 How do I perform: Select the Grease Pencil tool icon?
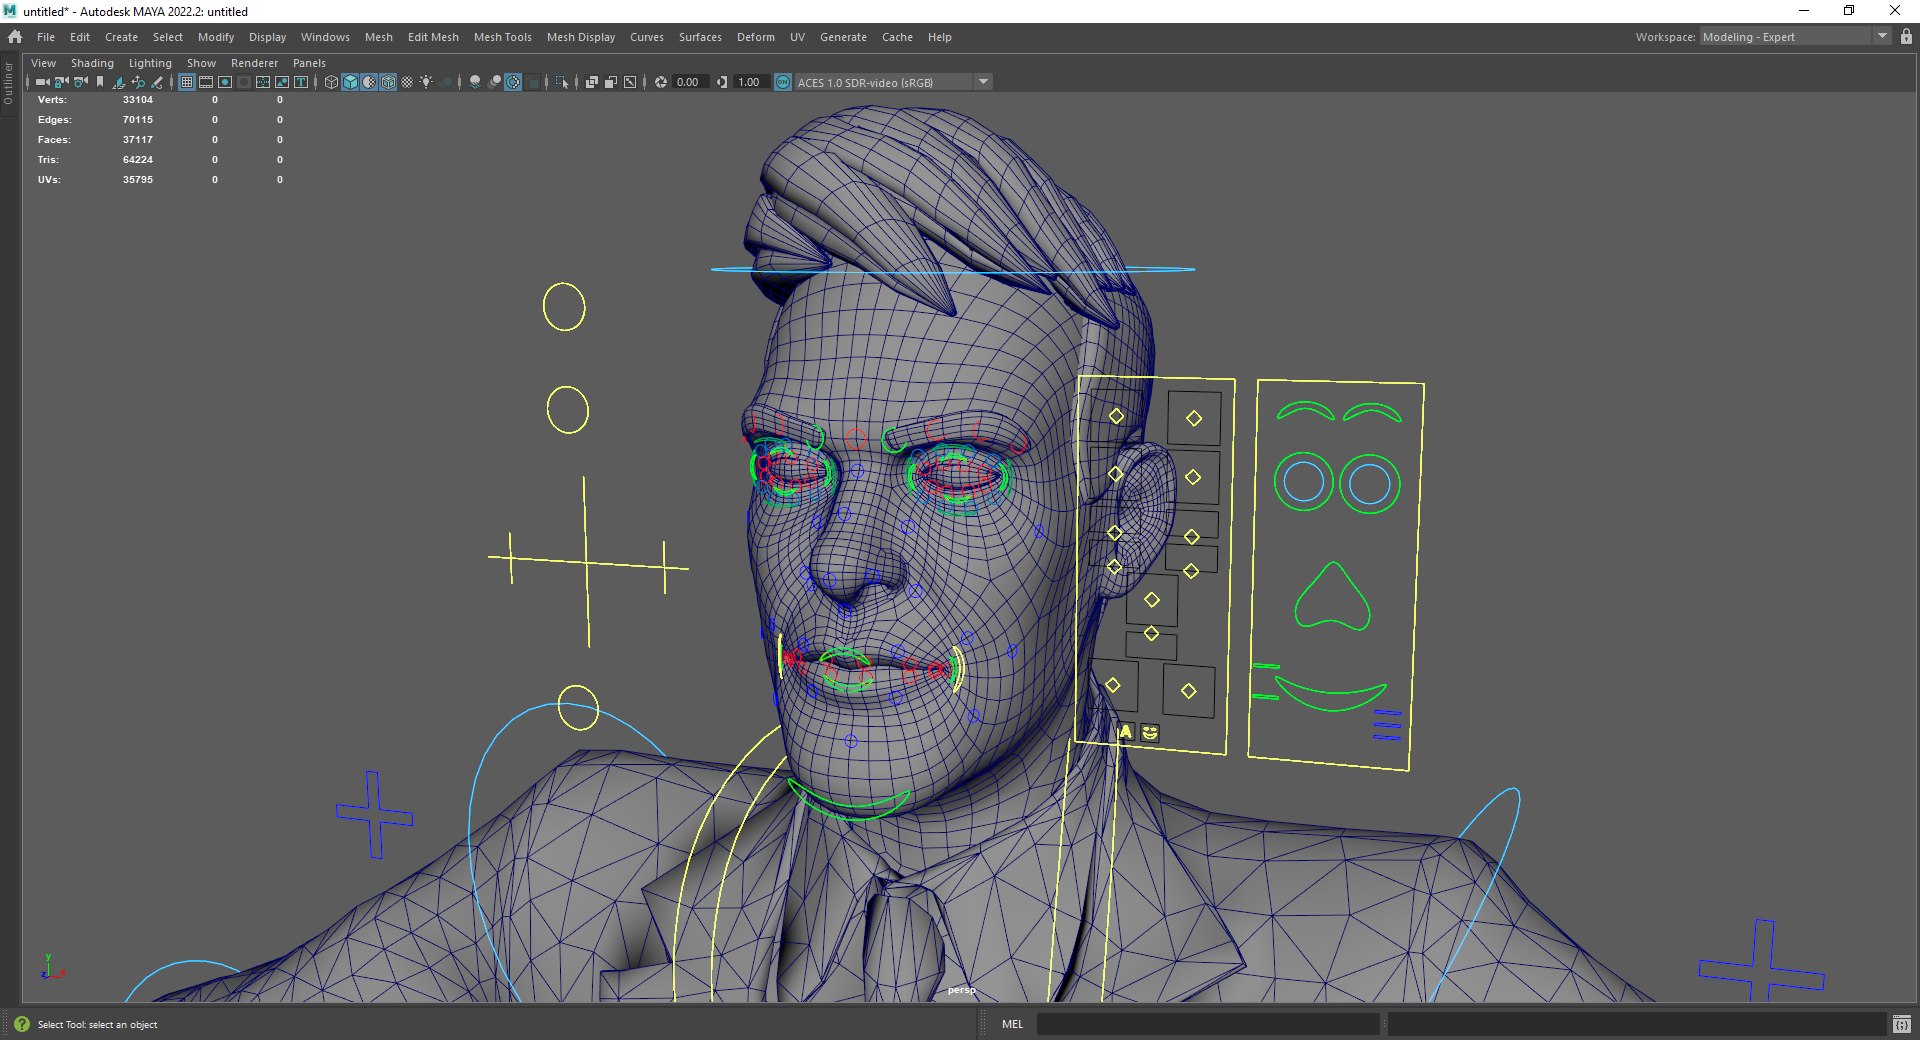[157, 82]
